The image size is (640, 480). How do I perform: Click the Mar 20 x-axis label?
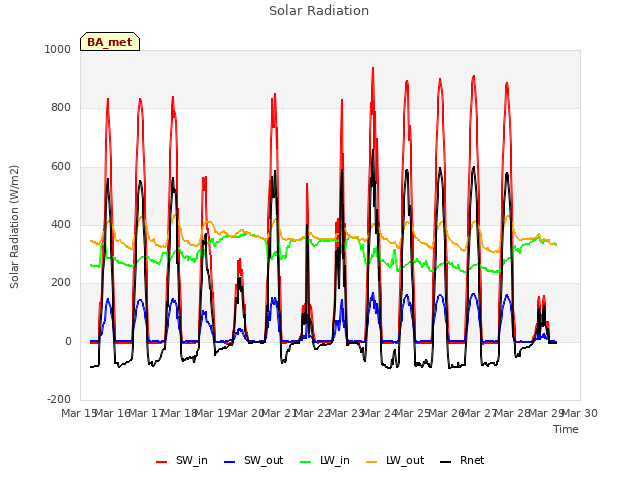(246, 413)
